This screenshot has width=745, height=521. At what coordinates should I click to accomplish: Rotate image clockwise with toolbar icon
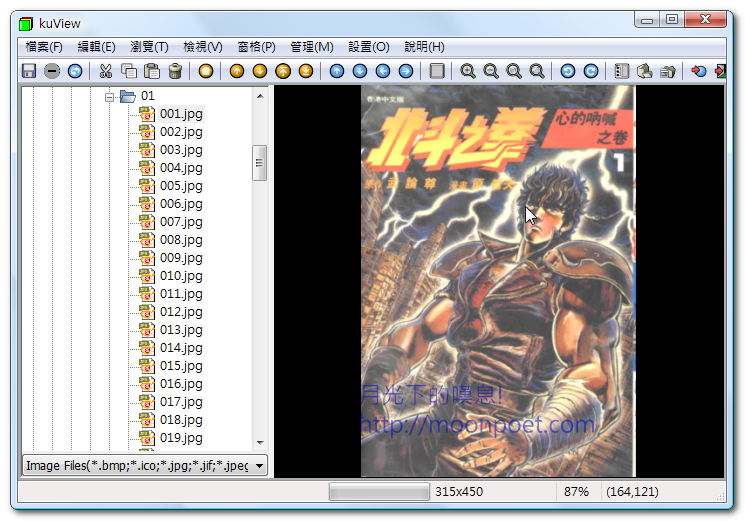click(x=591, y=71)
